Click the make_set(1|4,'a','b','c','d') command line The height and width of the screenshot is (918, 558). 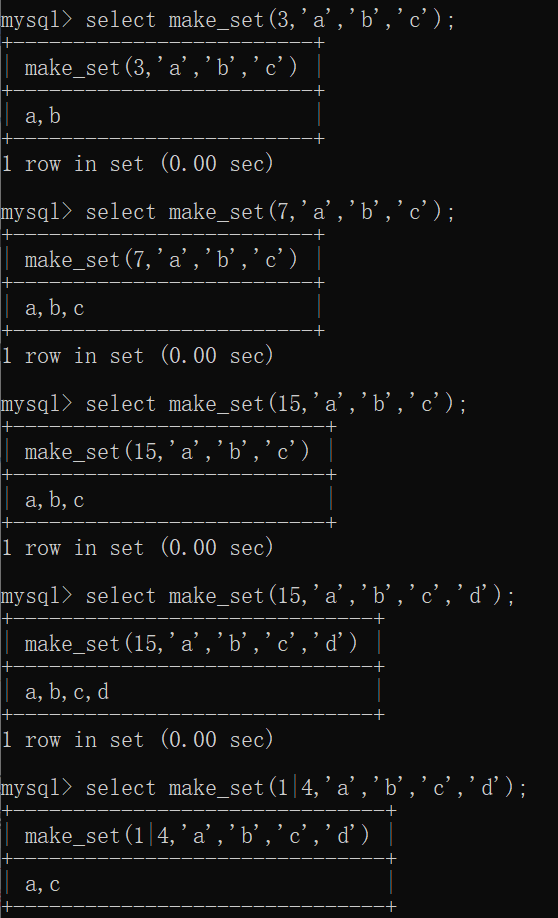(263, 788)
